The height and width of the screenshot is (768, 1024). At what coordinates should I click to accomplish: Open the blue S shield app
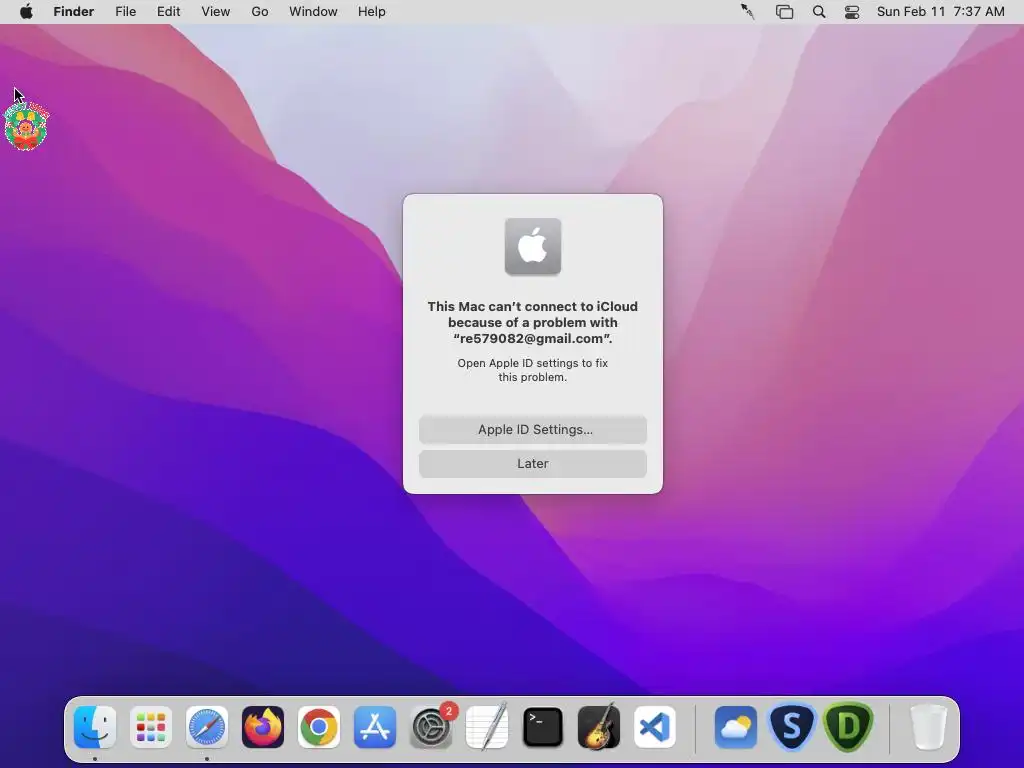[x=792, y=727]
